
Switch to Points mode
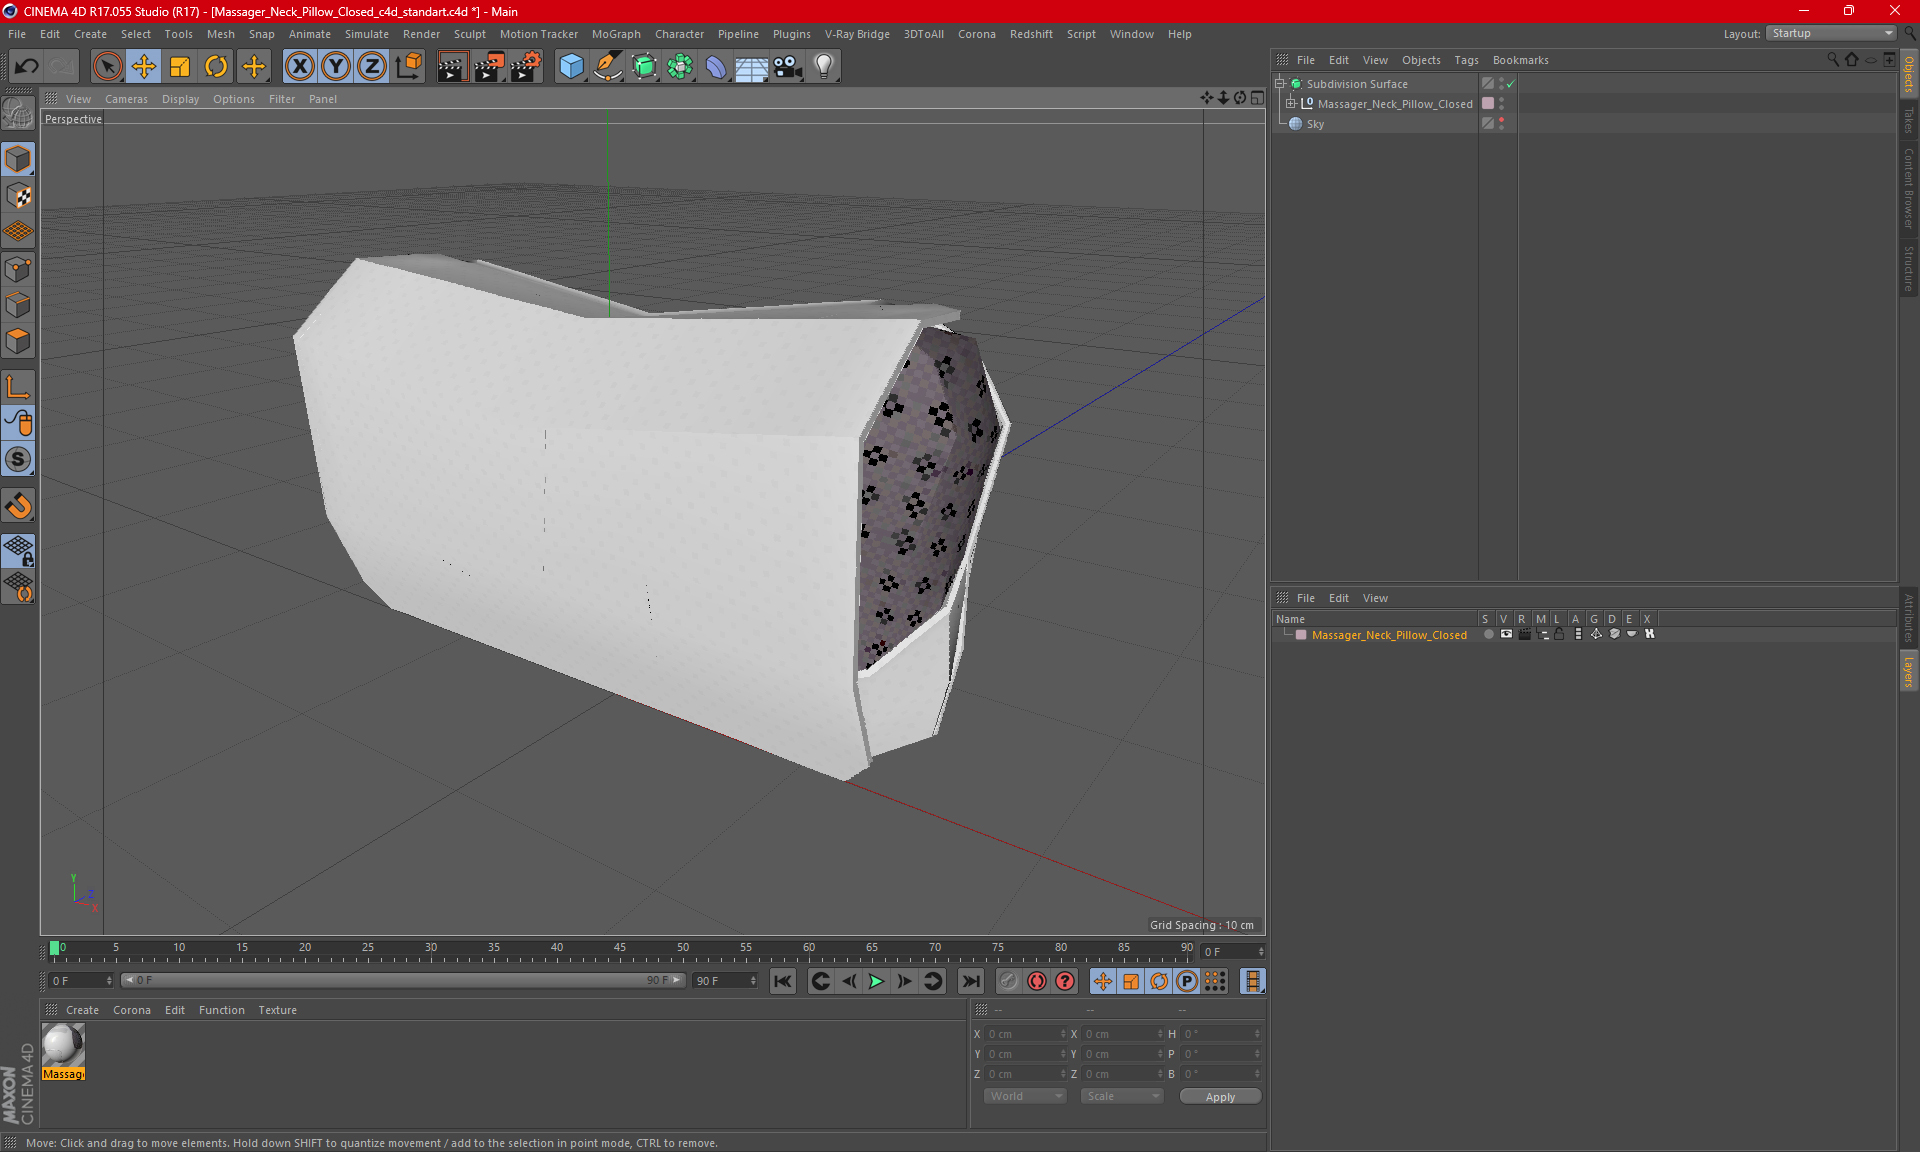pyautogui.click(x=18, y=269)
